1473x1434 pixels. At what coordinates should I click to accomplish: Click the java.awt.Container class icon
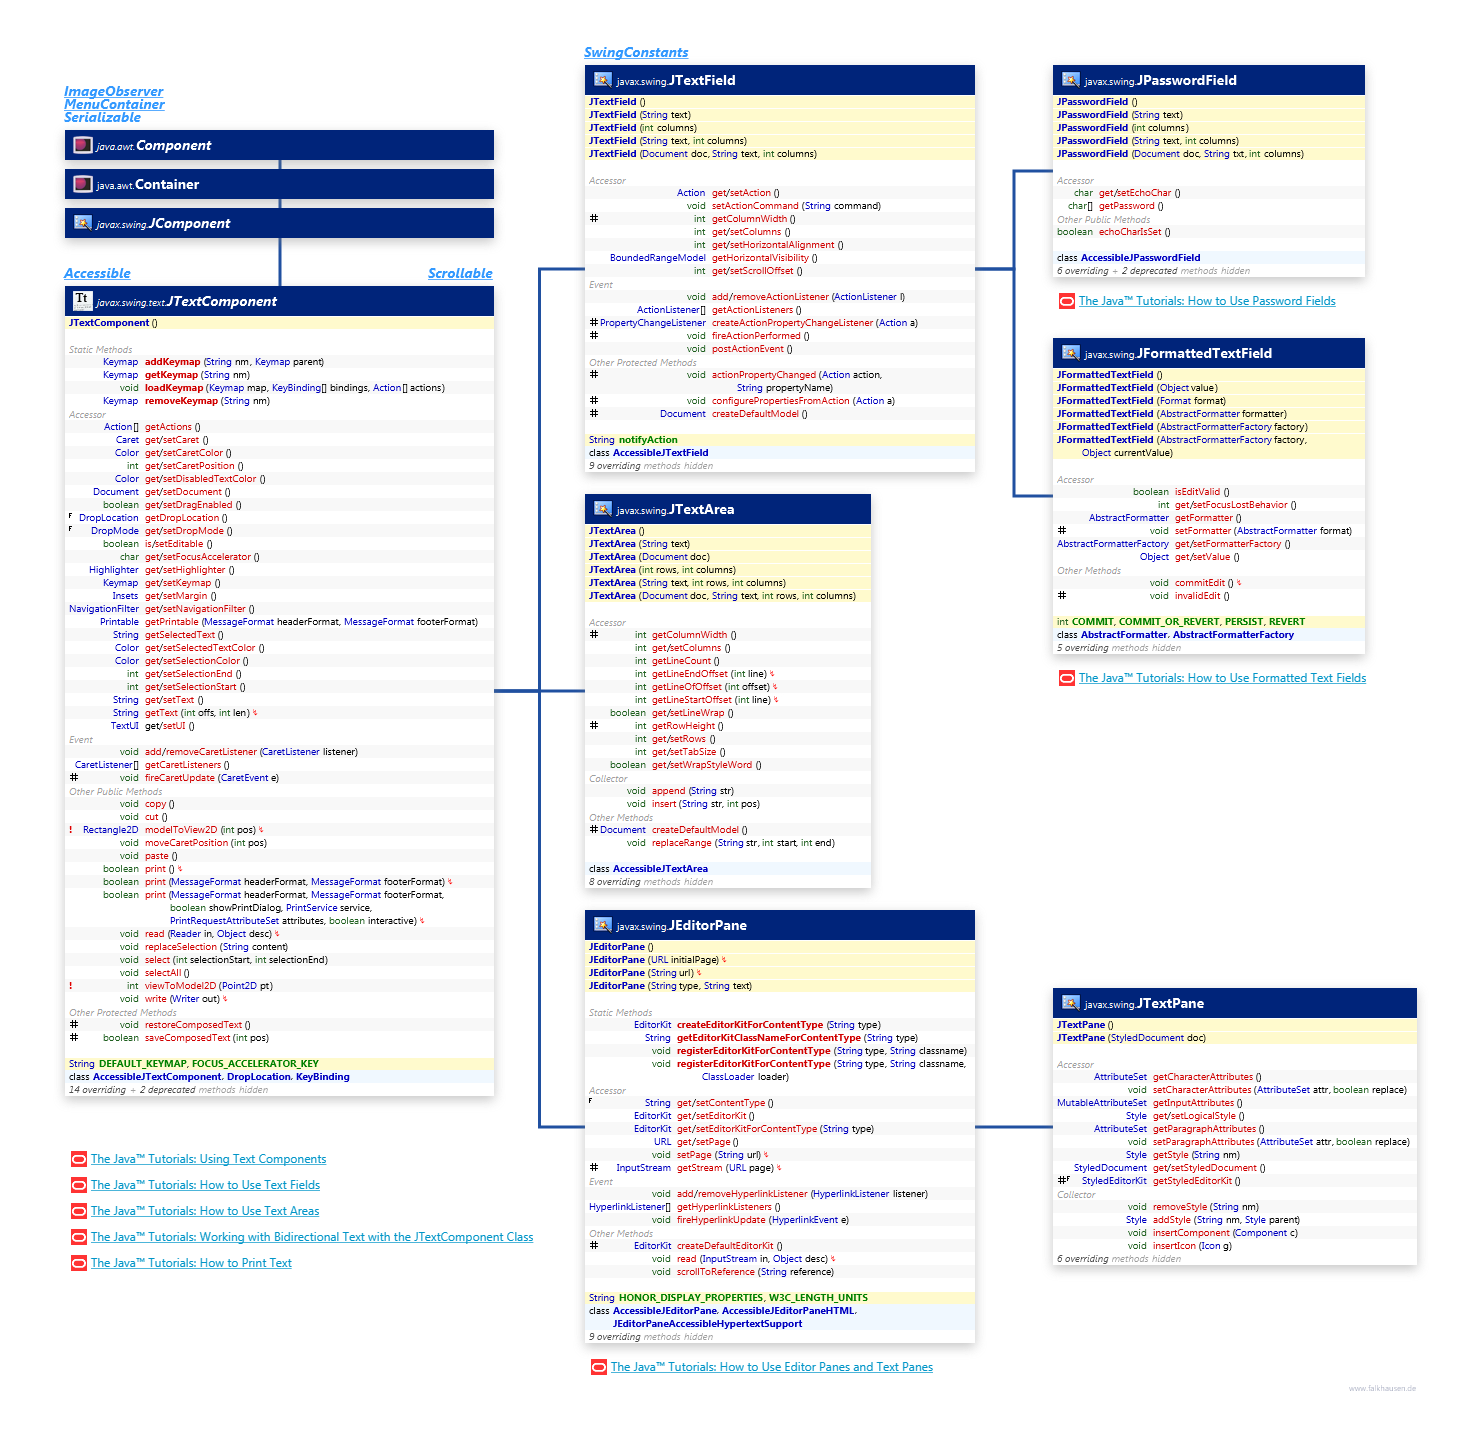click(x=83, y=184)
